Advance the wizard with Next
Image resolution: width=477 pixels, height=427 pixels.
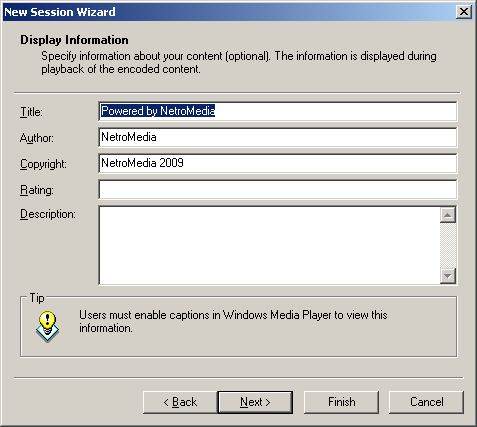(x=255, y=402)
